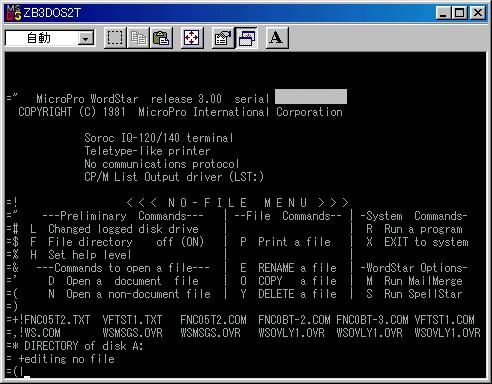Viewport: 492px width, 384px height.
Task: Click 'O COPY a file' entry
Action: click(x=288, y=281)
